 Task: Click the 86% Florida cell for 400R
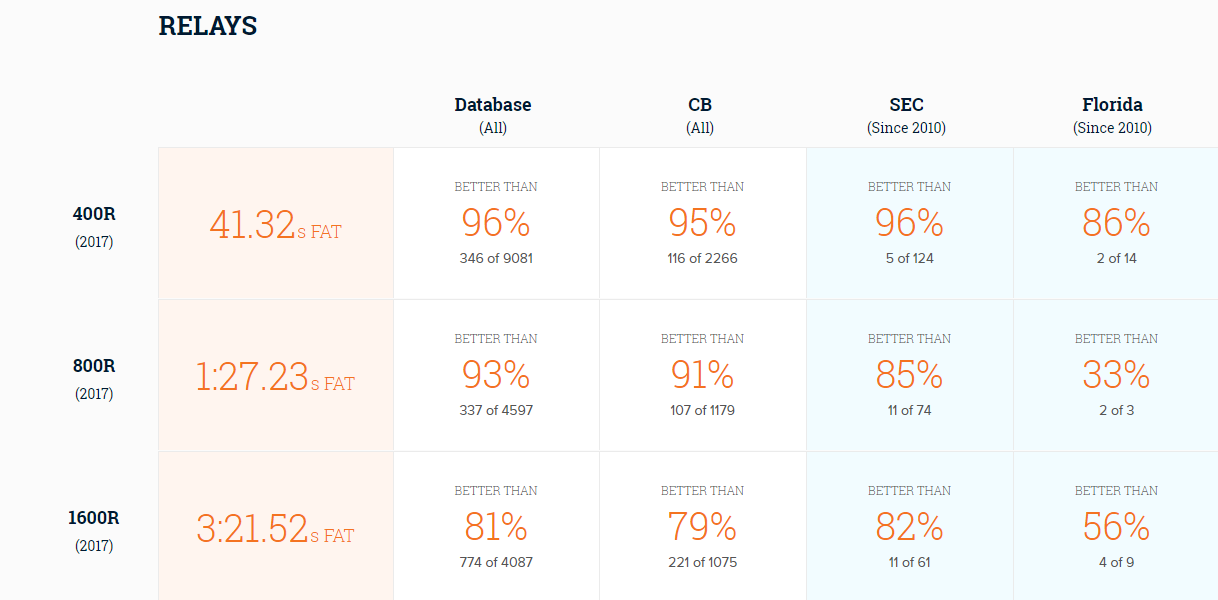click(x=1116, y=224)
